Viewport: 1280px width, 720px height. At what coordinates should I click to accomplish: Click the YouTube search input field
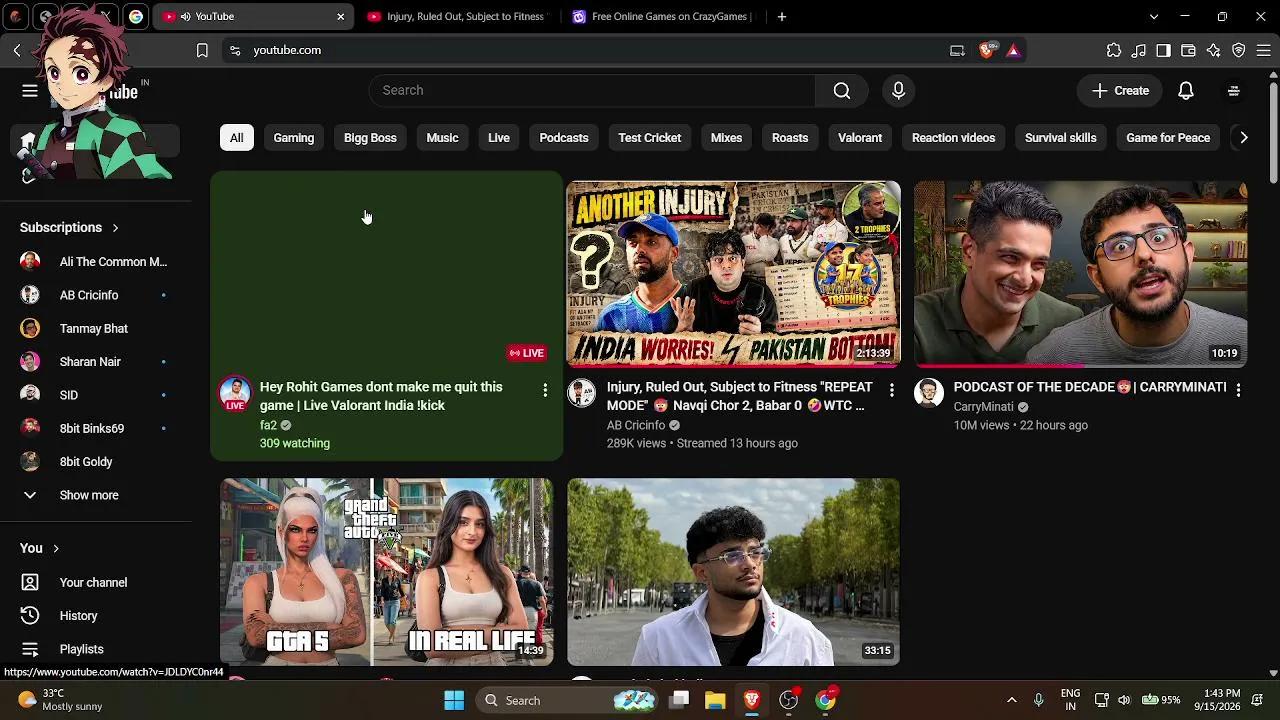(x=592, y=90)
